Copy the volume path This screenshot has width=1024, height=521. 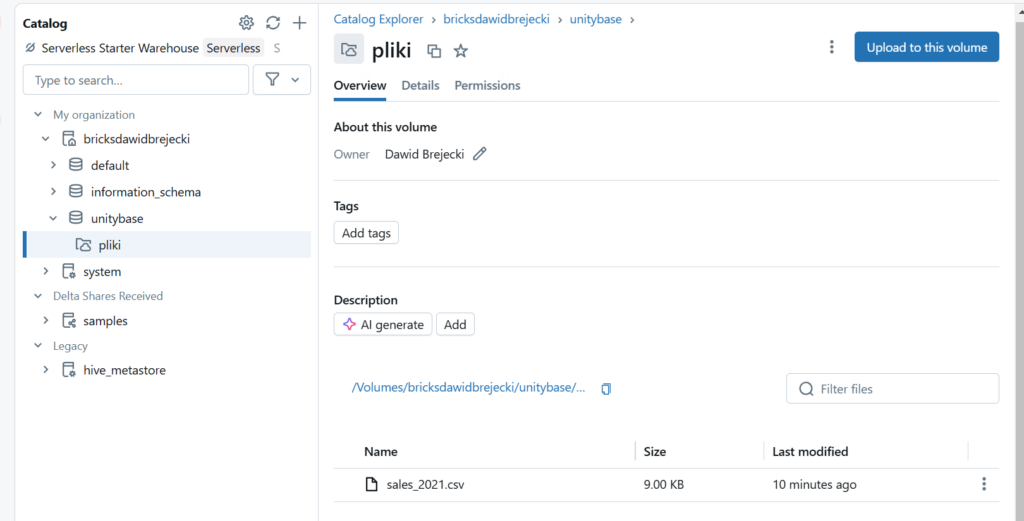coord(606,389)
